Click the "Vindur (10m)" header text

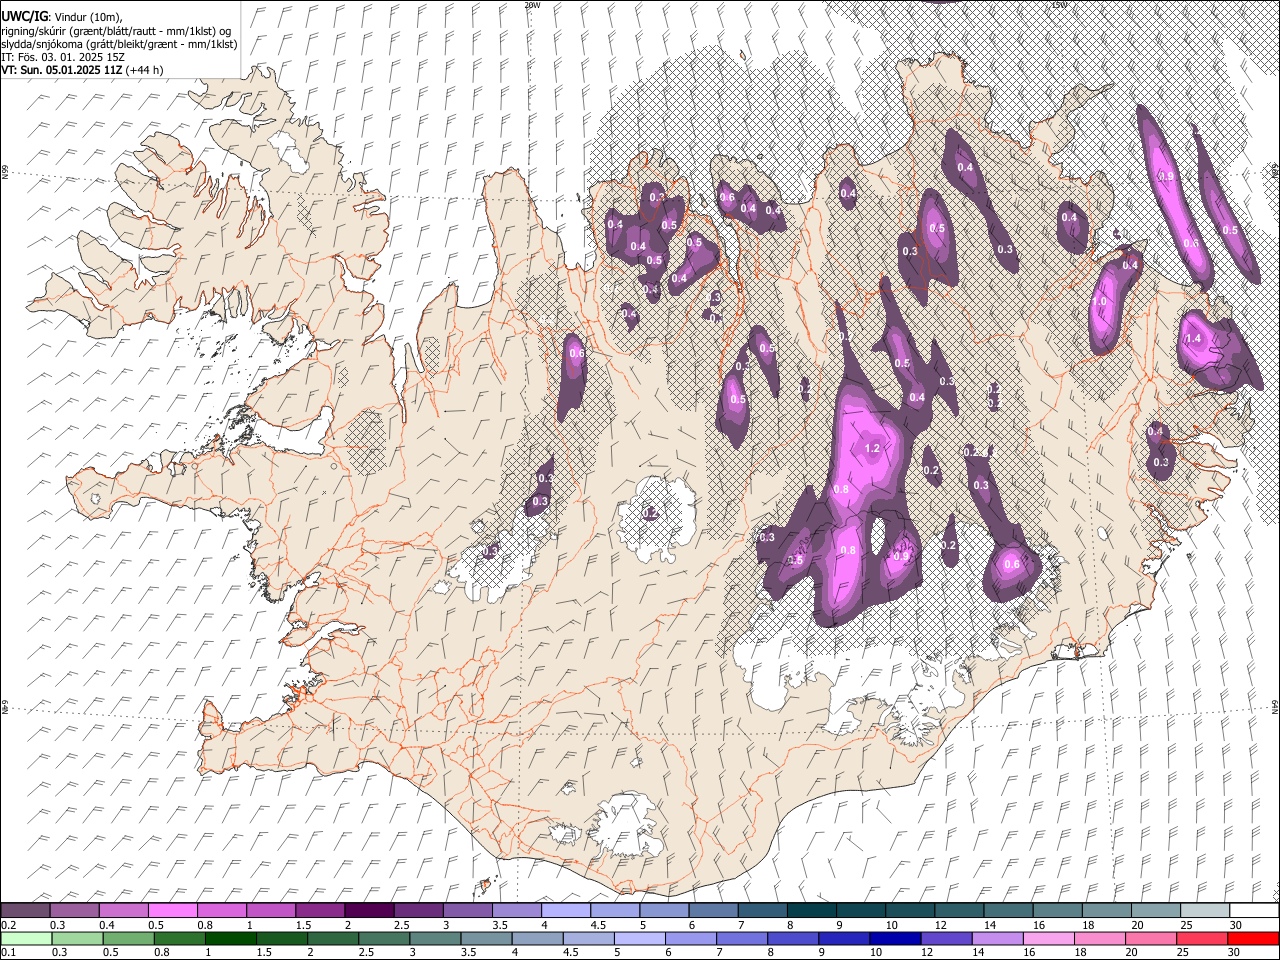86,16
